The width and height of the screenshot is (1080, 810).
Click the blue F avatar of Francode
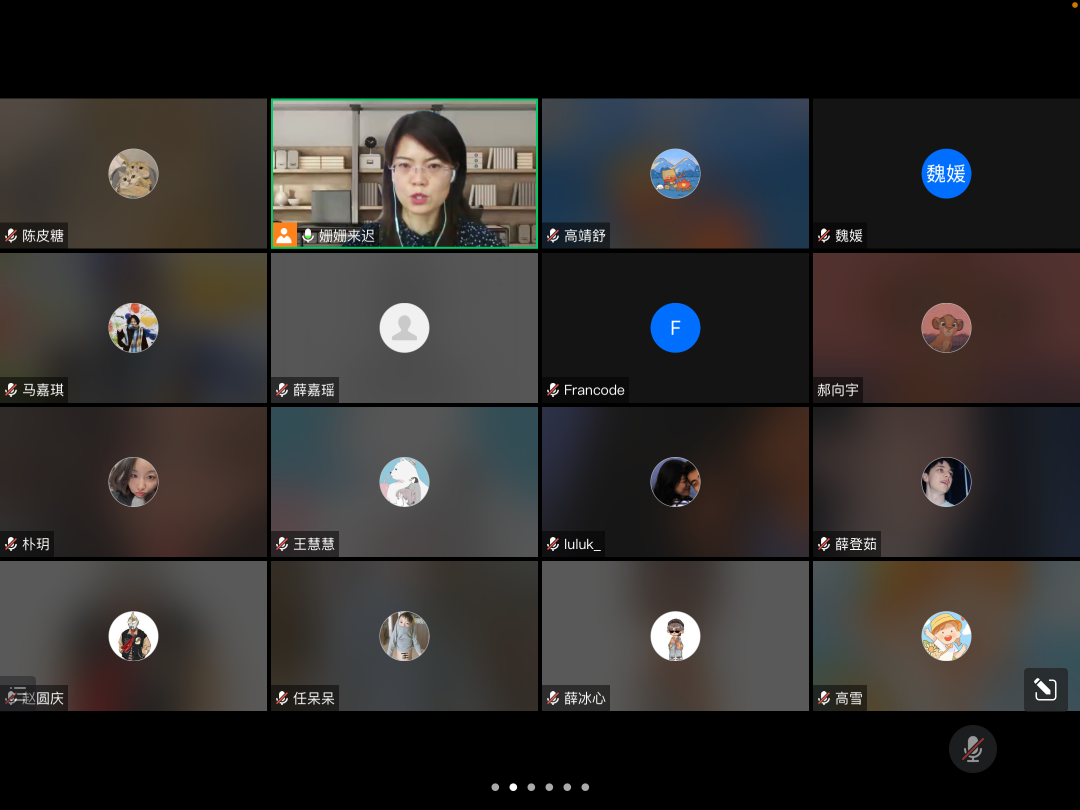coord(675,328)
